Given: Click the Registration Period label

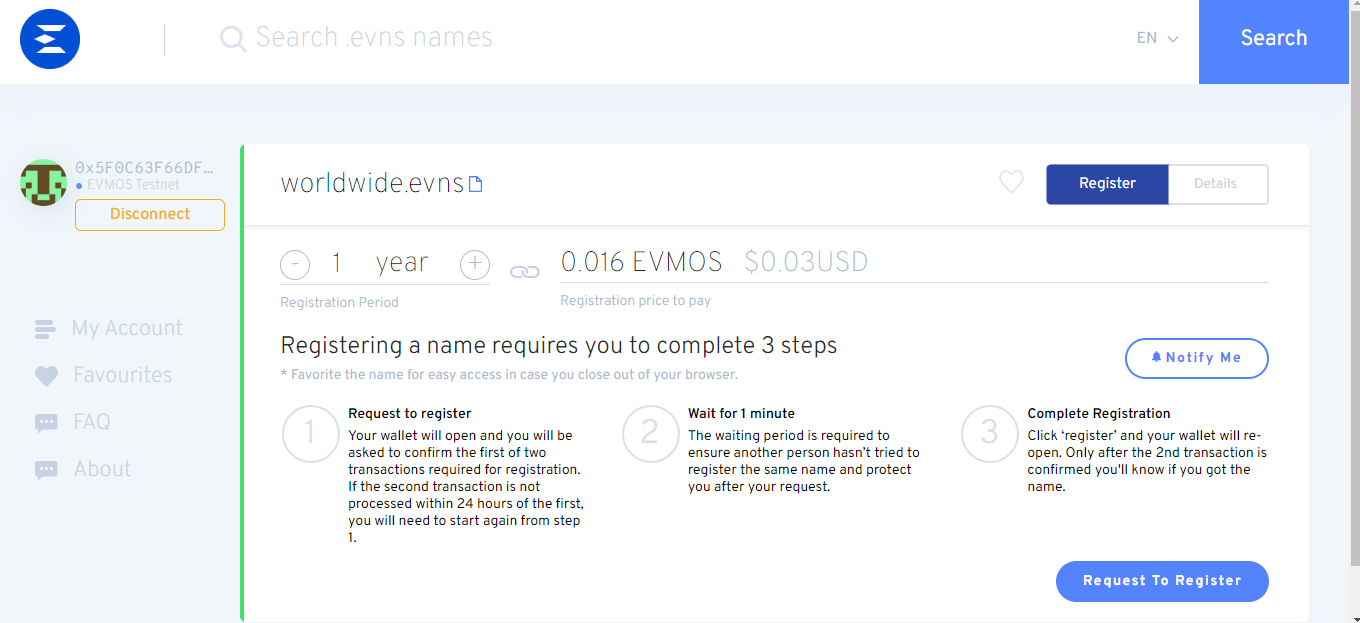Looking at the screenshot, I should (x=340, y=302).
